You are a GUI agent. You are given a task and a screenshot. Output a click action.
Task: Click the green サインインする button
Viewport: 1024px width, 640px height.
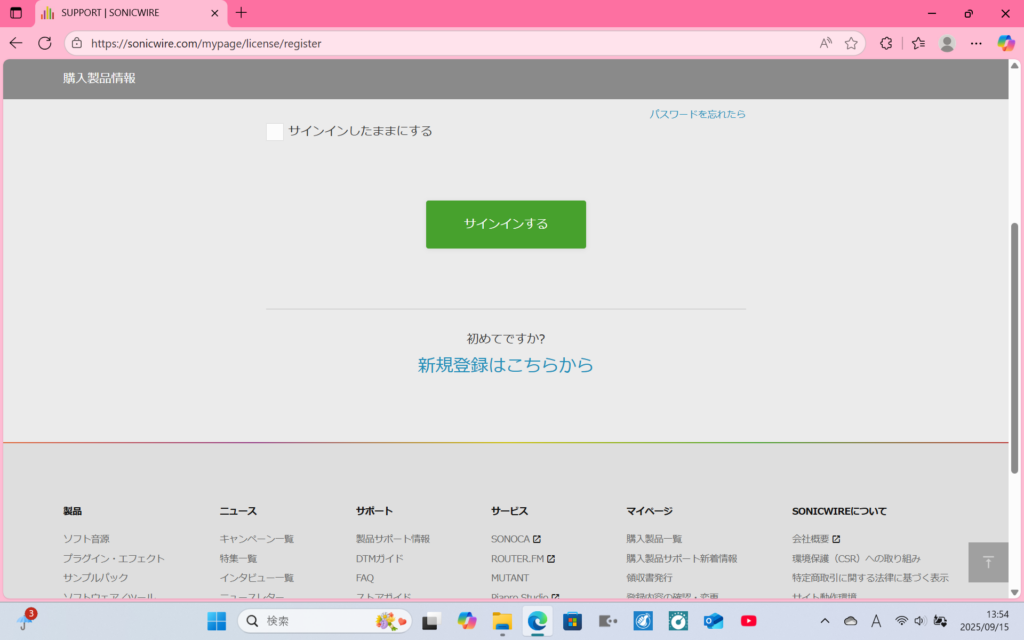tap(506, 224)
